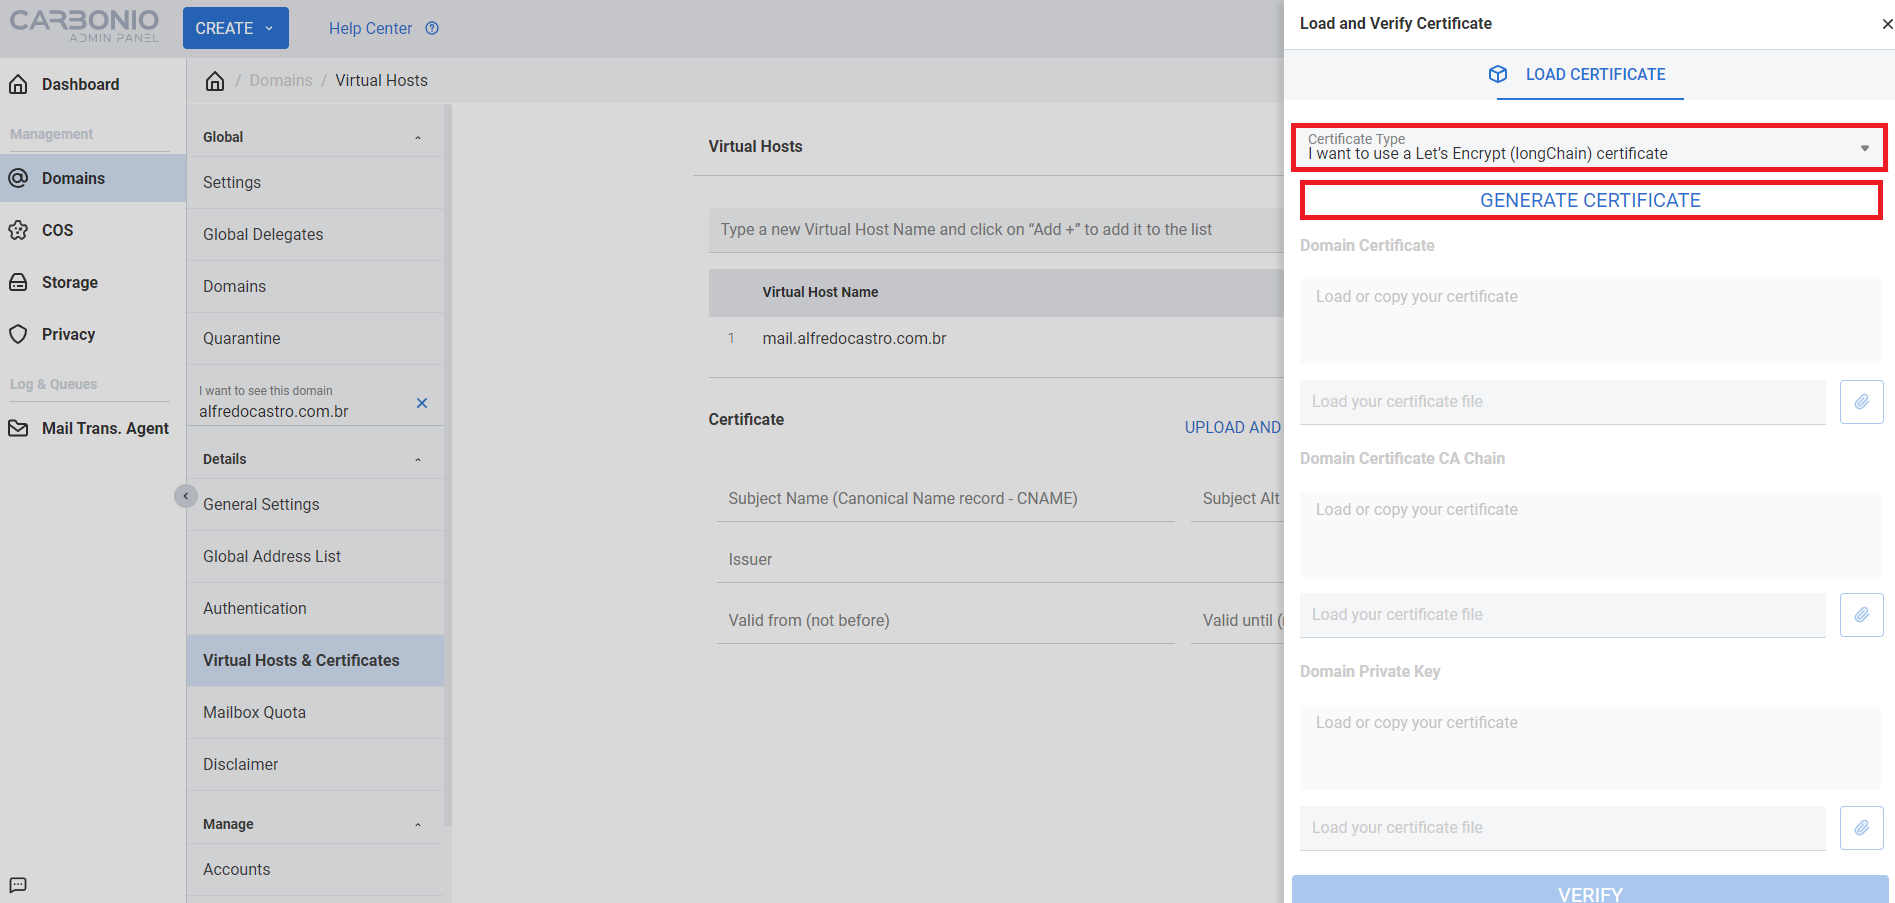Open Quarantine item
Viewport: 1895px width, 903px height.
tap(315, 339)
